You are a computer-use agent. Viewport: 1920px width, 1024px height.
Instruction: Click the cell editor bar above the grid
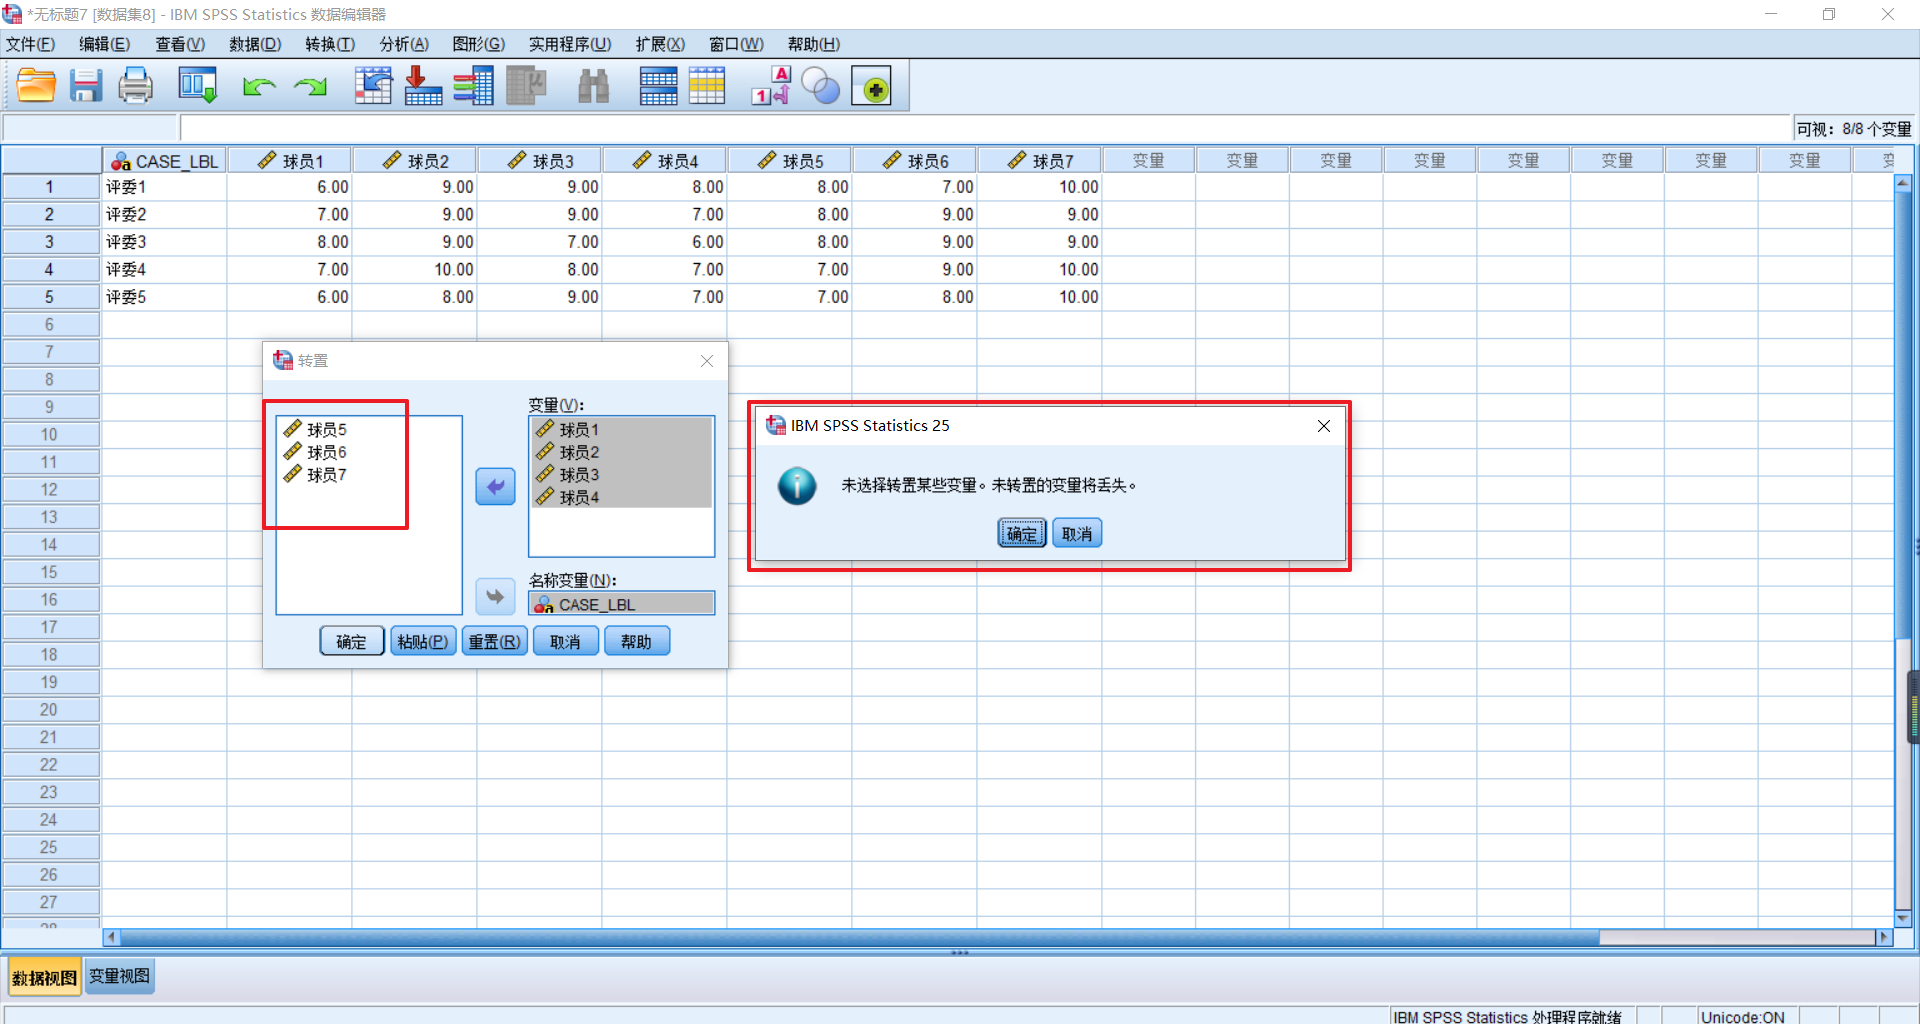(985, 128)
